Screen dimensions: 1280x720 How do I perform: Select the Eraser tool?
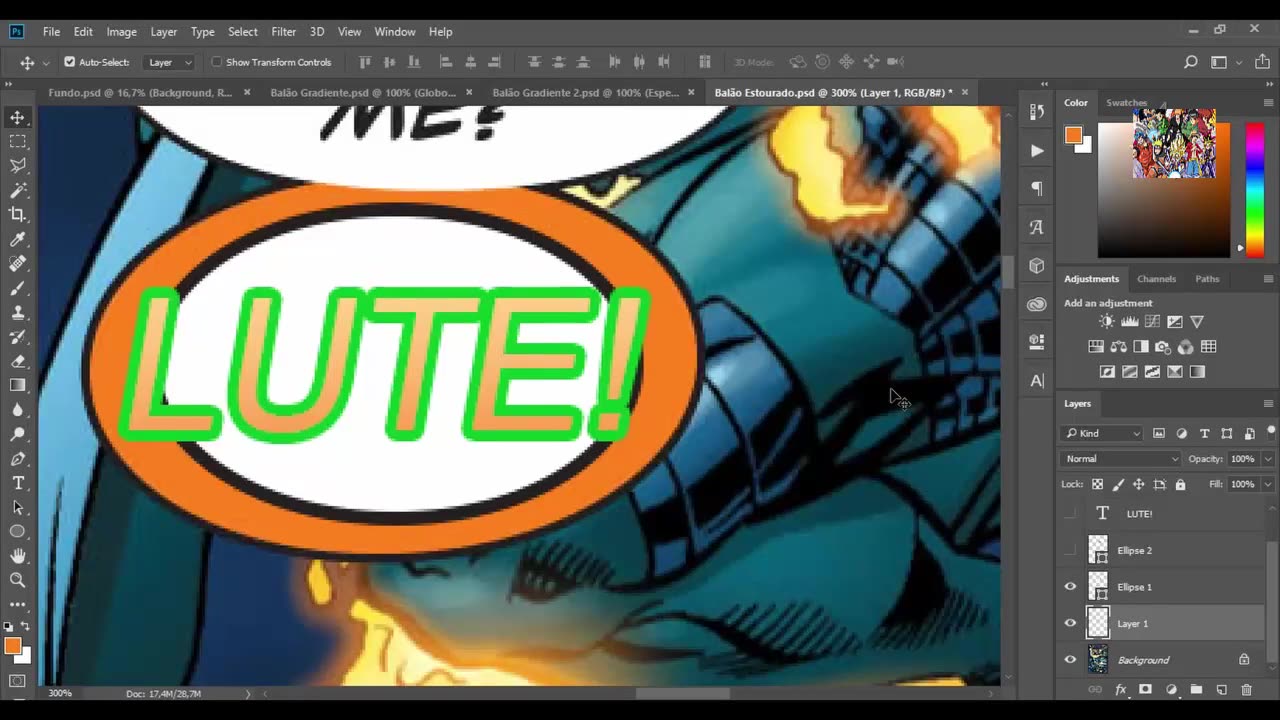[x=18, y=361]
